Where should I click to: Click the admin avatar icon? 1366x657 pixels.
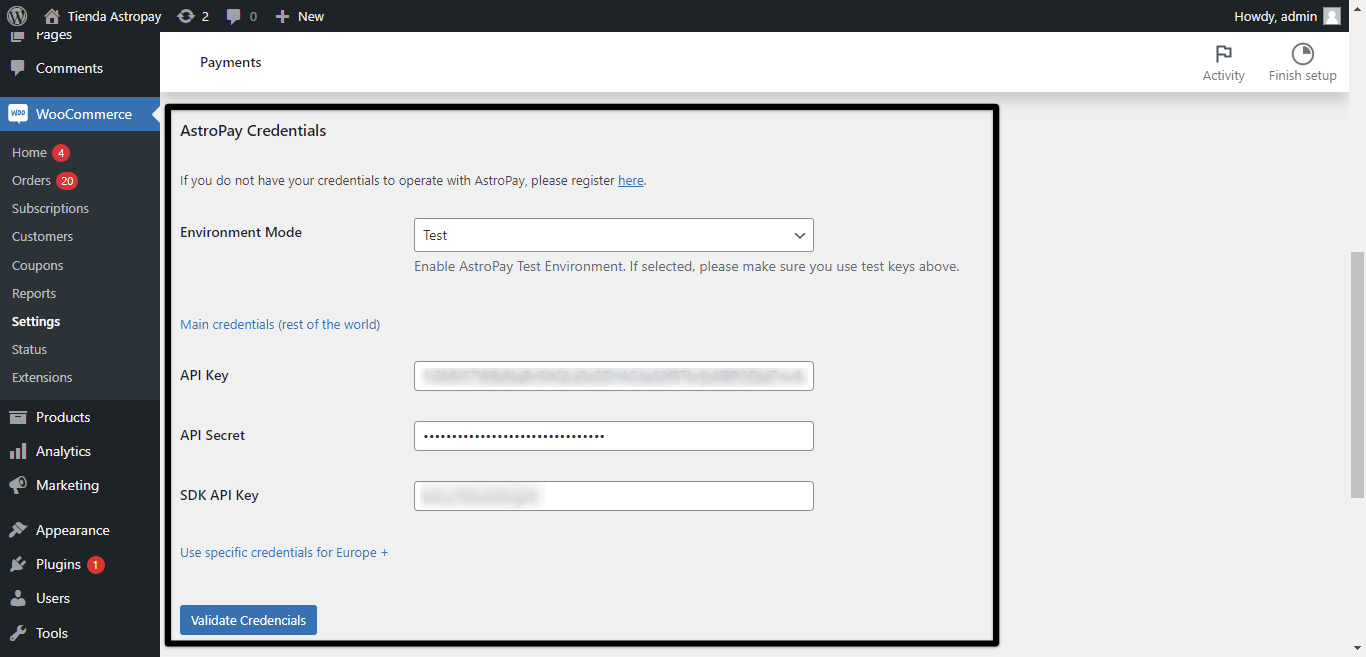coord(1331,16)
